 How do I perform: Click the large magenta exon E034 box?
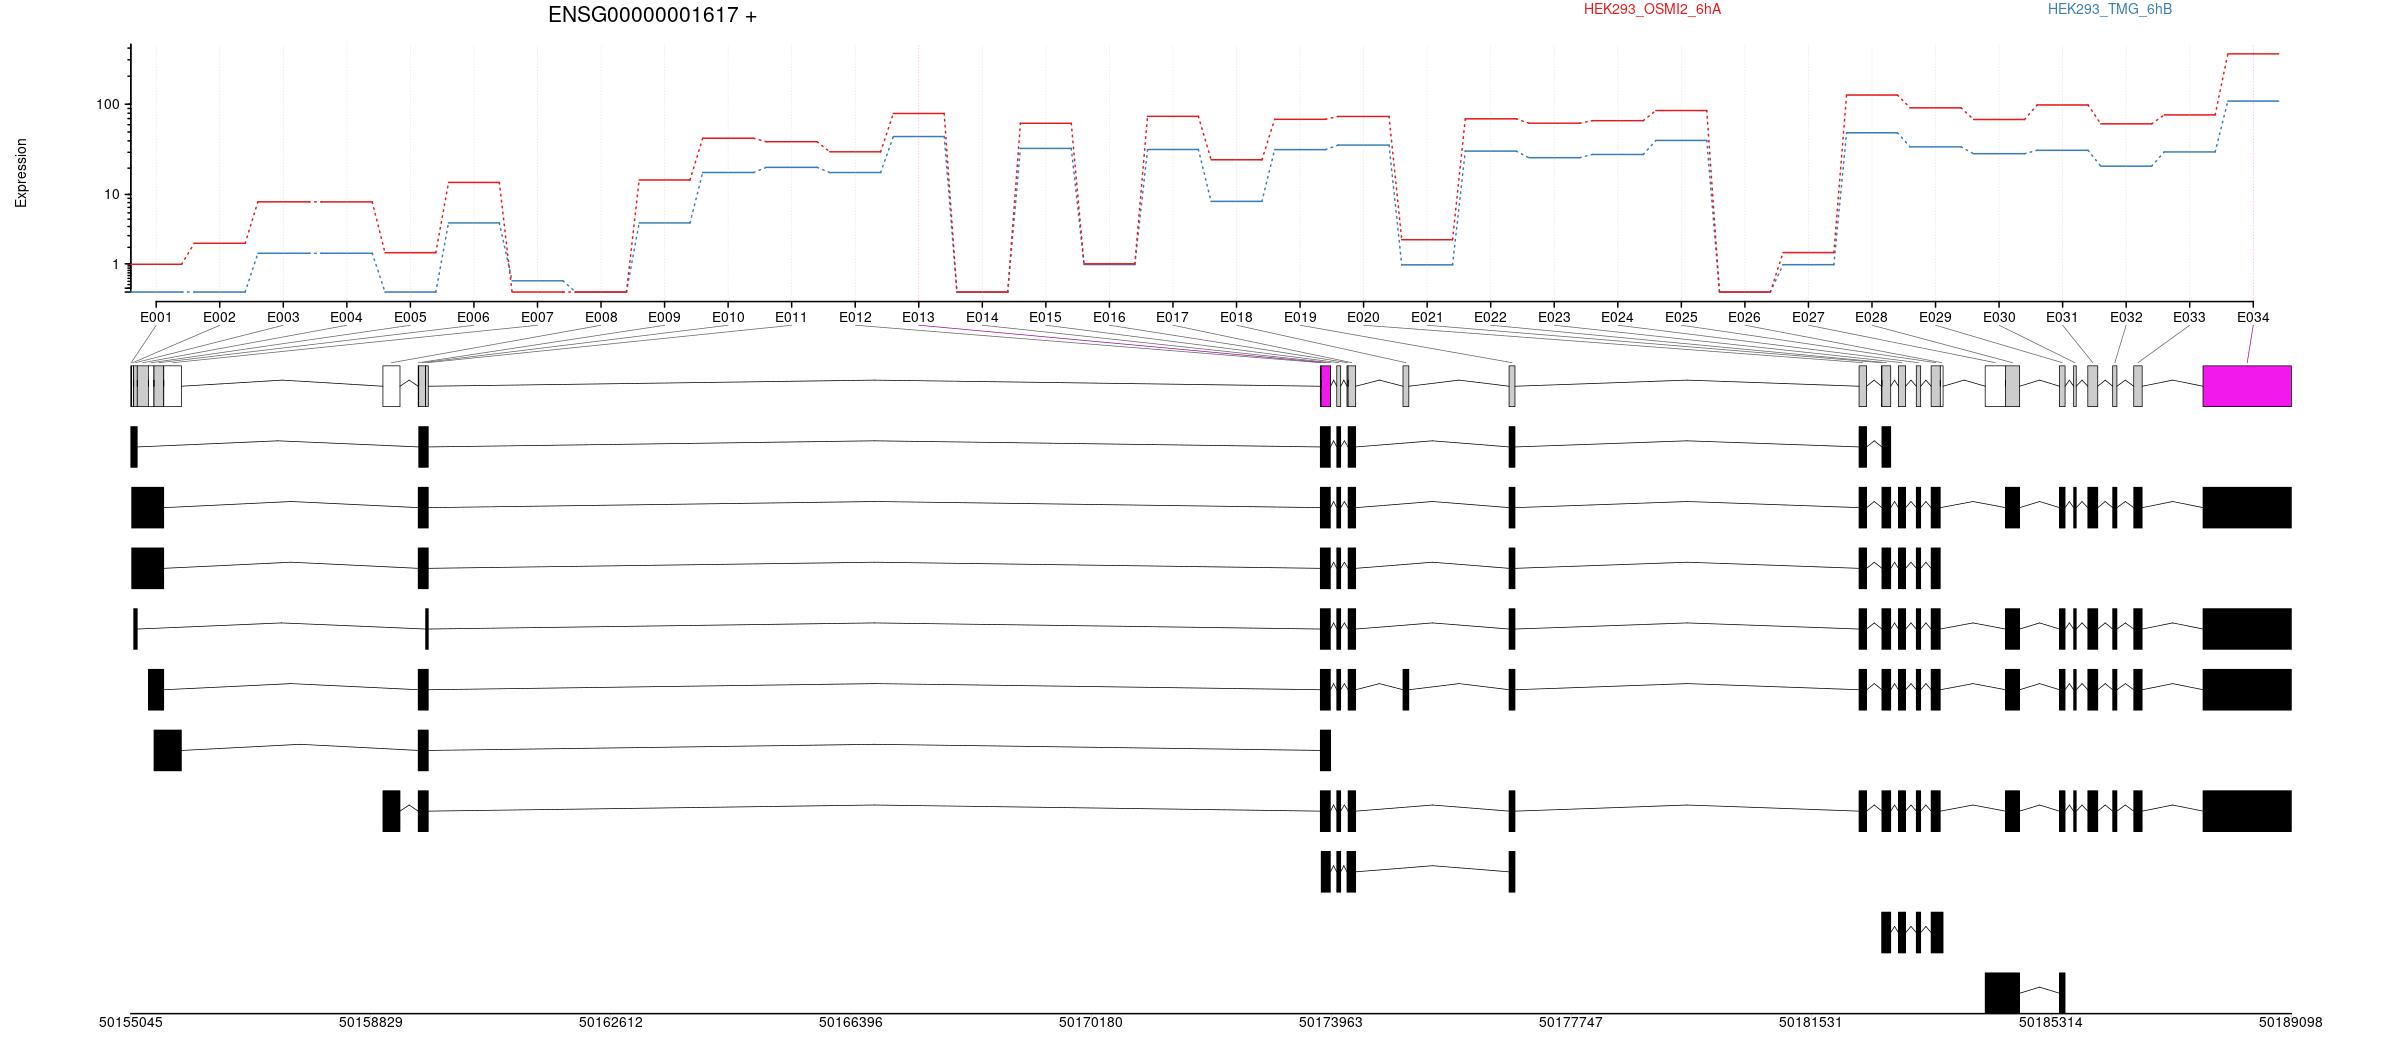pyautogui.click(x=2247, y=386)
